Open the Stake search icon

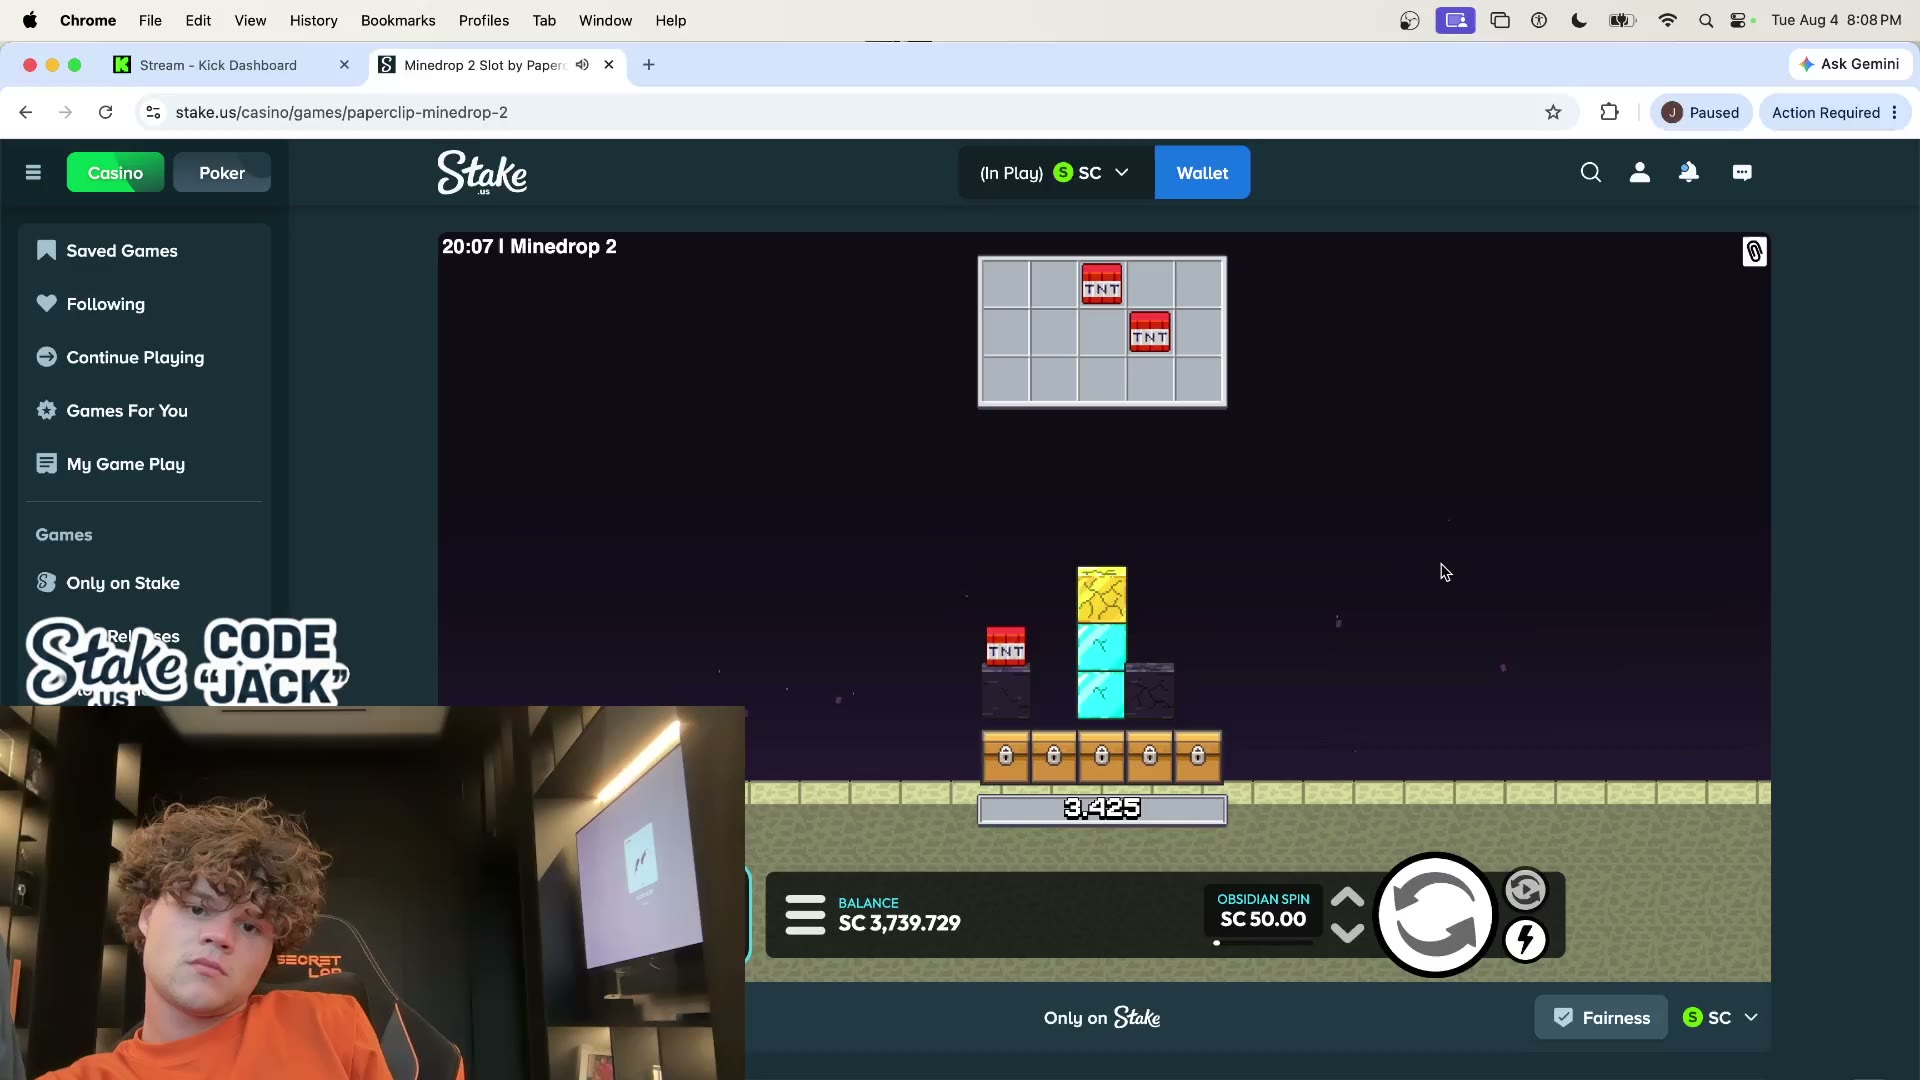click(1590, 173)
